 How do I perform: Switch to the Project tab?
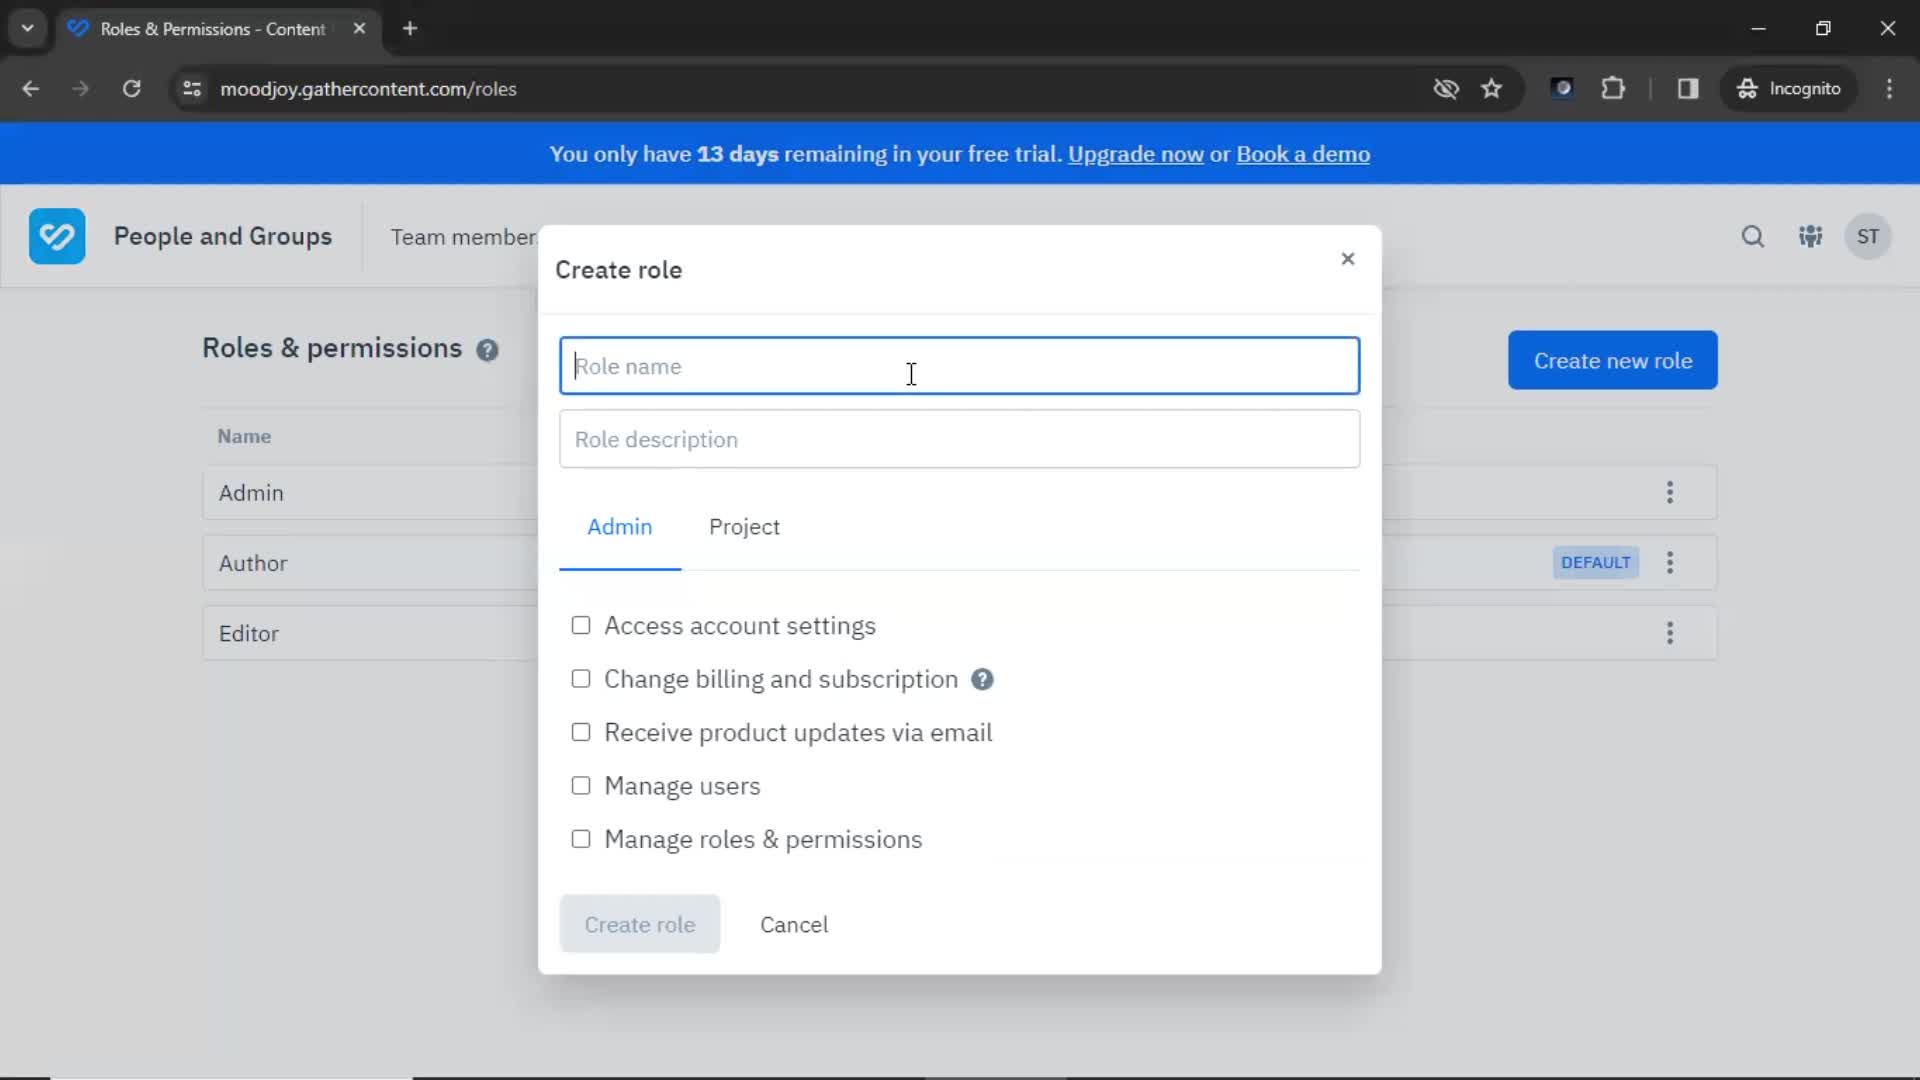click(x=745, y=526)
